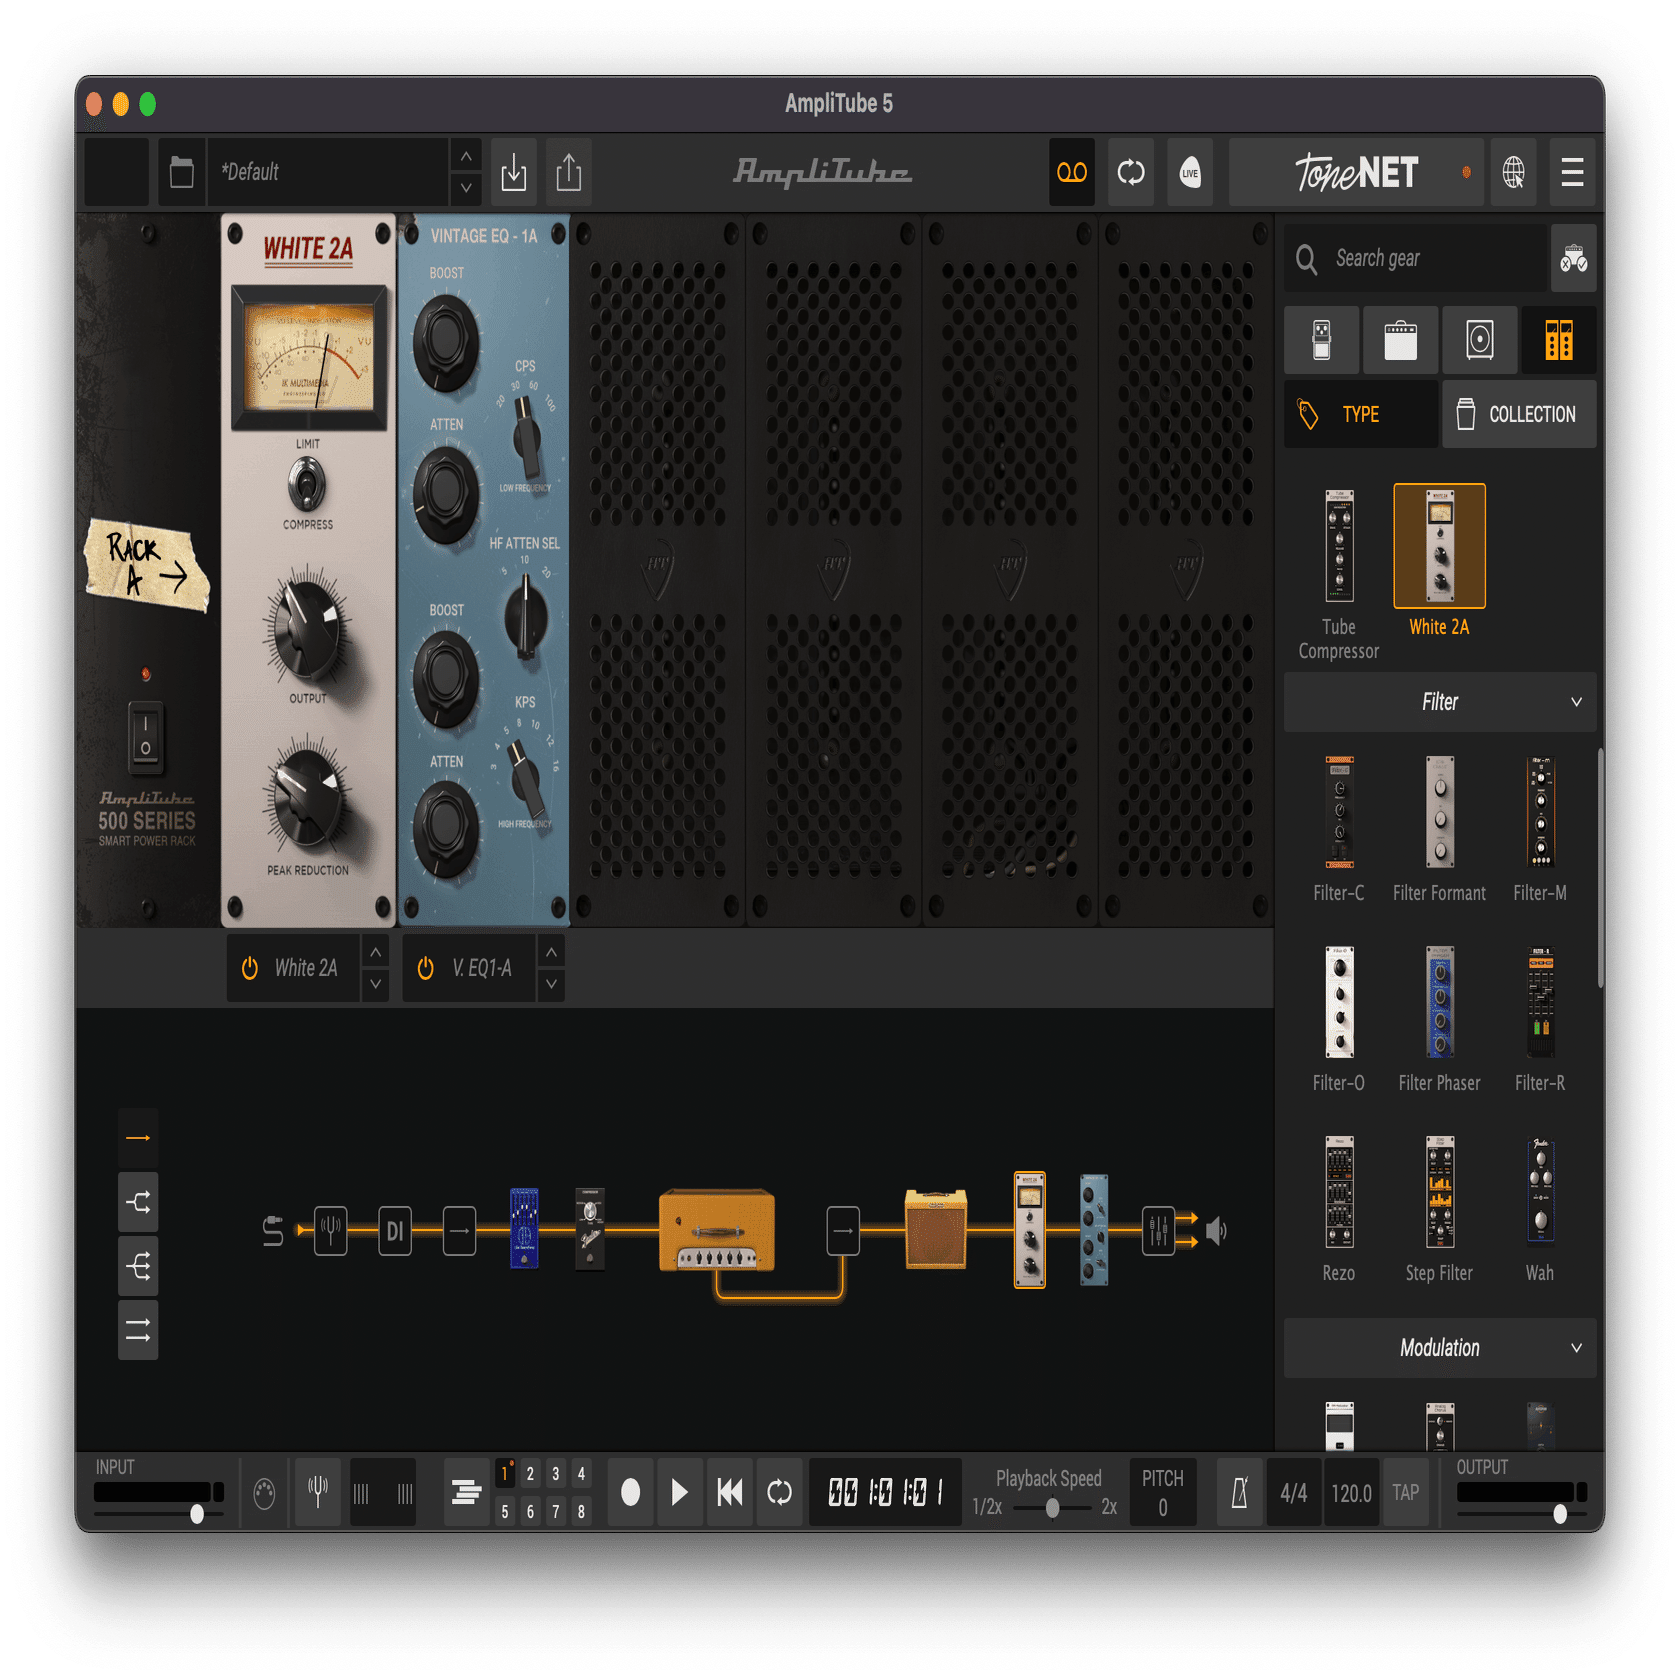Expand the Modulation gear section
The image size is (1680, 1680).
[1575, 1347]
